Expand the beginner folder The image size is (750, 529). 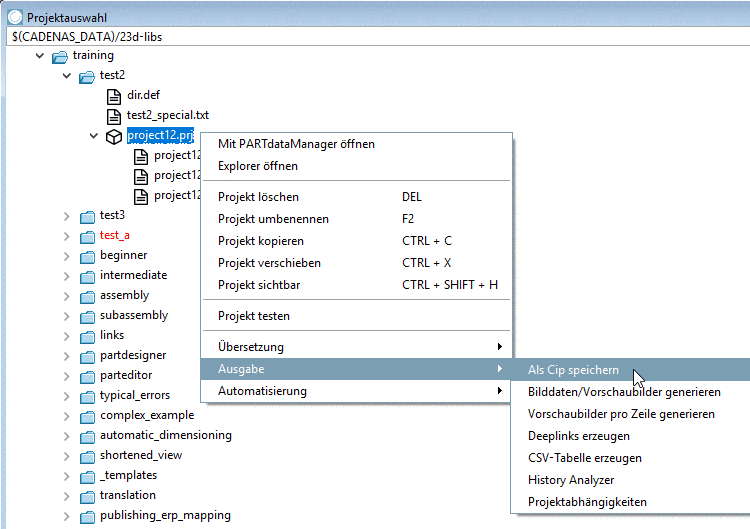pyautogui.click(x=66, y=256)
